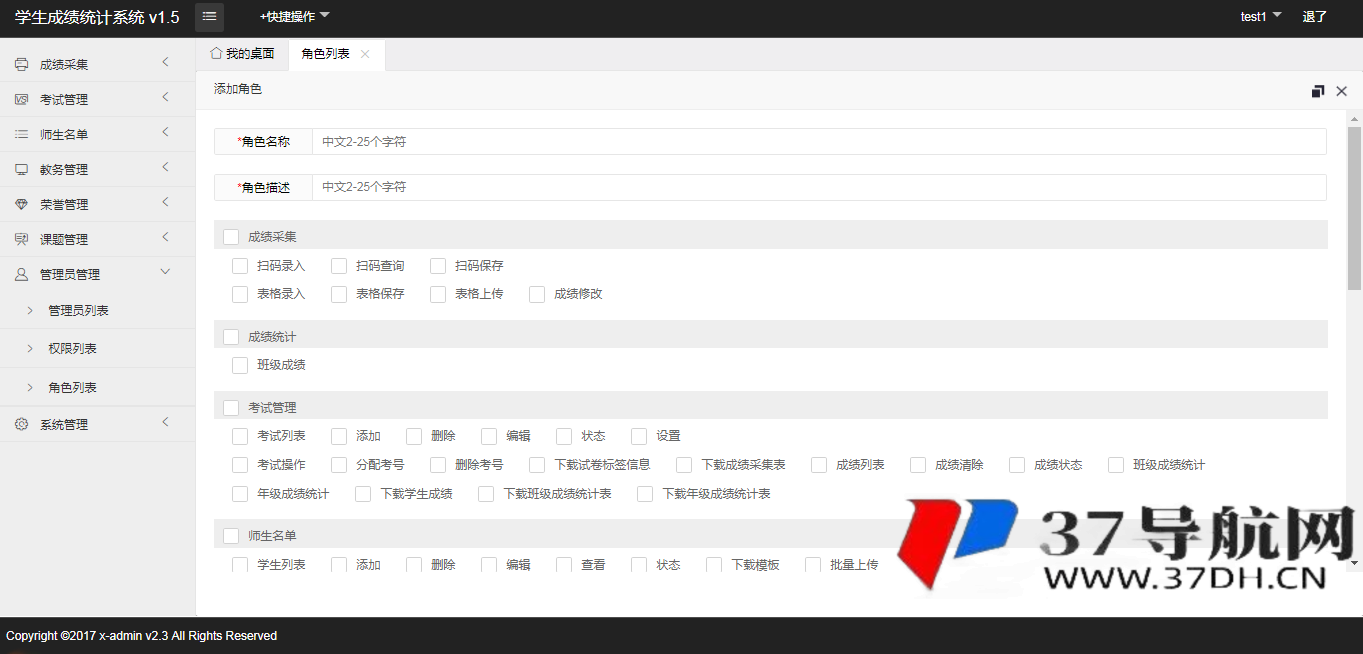
Task: Check the 成绩统计 group checkbox
Action: [230, 336]
